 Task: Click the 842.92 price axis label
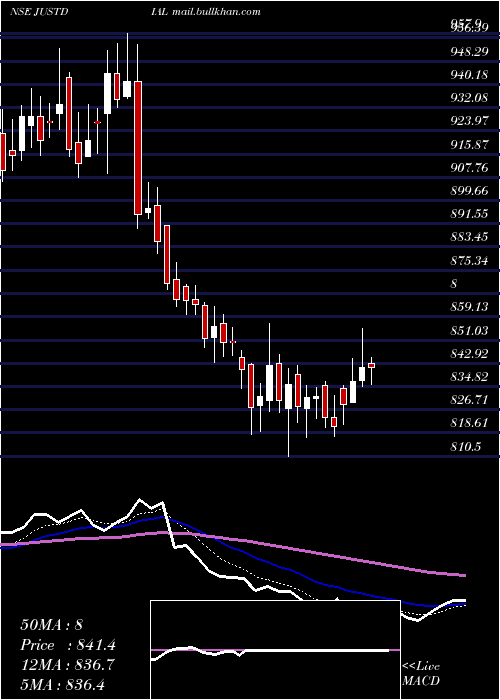469,353
